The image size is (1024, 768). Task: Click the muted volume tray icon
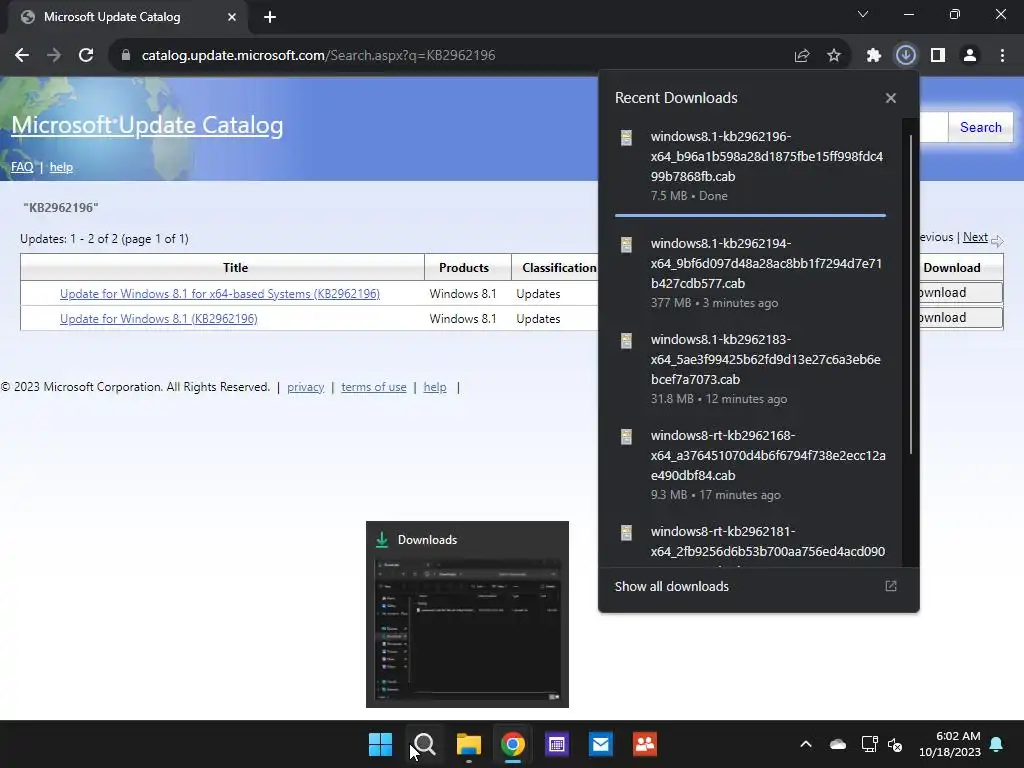[895, 744]
